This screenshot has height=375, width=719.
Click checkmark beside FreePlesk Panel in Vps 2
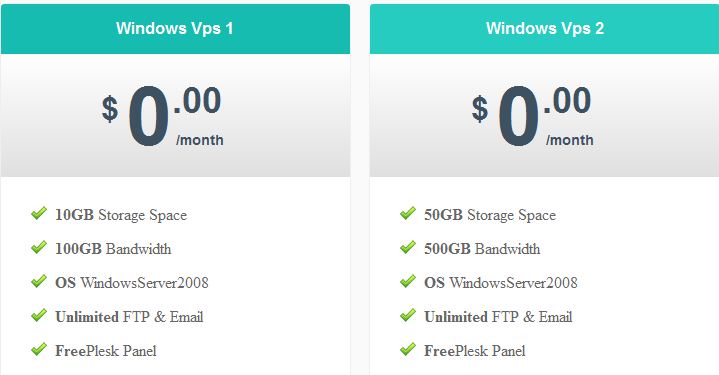[408, 349]
